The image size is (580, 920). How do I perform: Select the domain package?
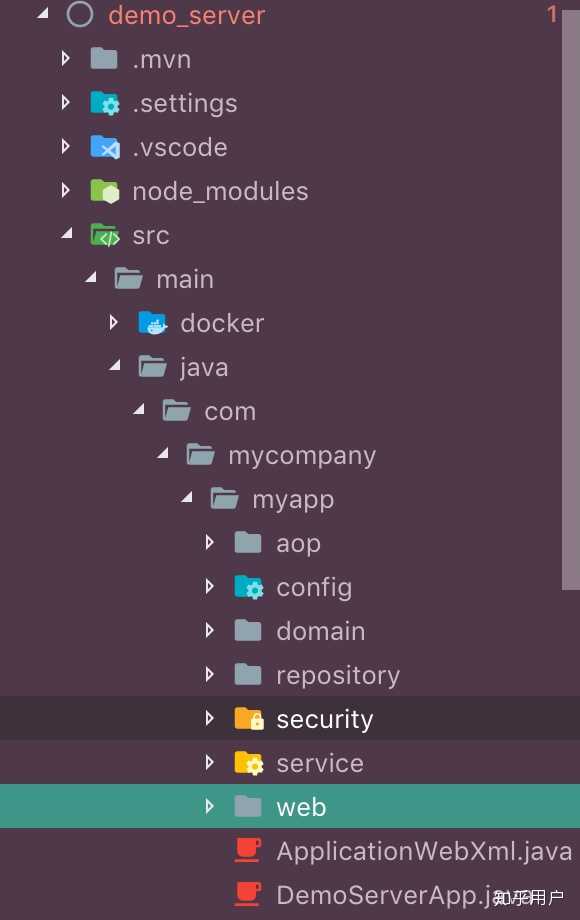320,630
